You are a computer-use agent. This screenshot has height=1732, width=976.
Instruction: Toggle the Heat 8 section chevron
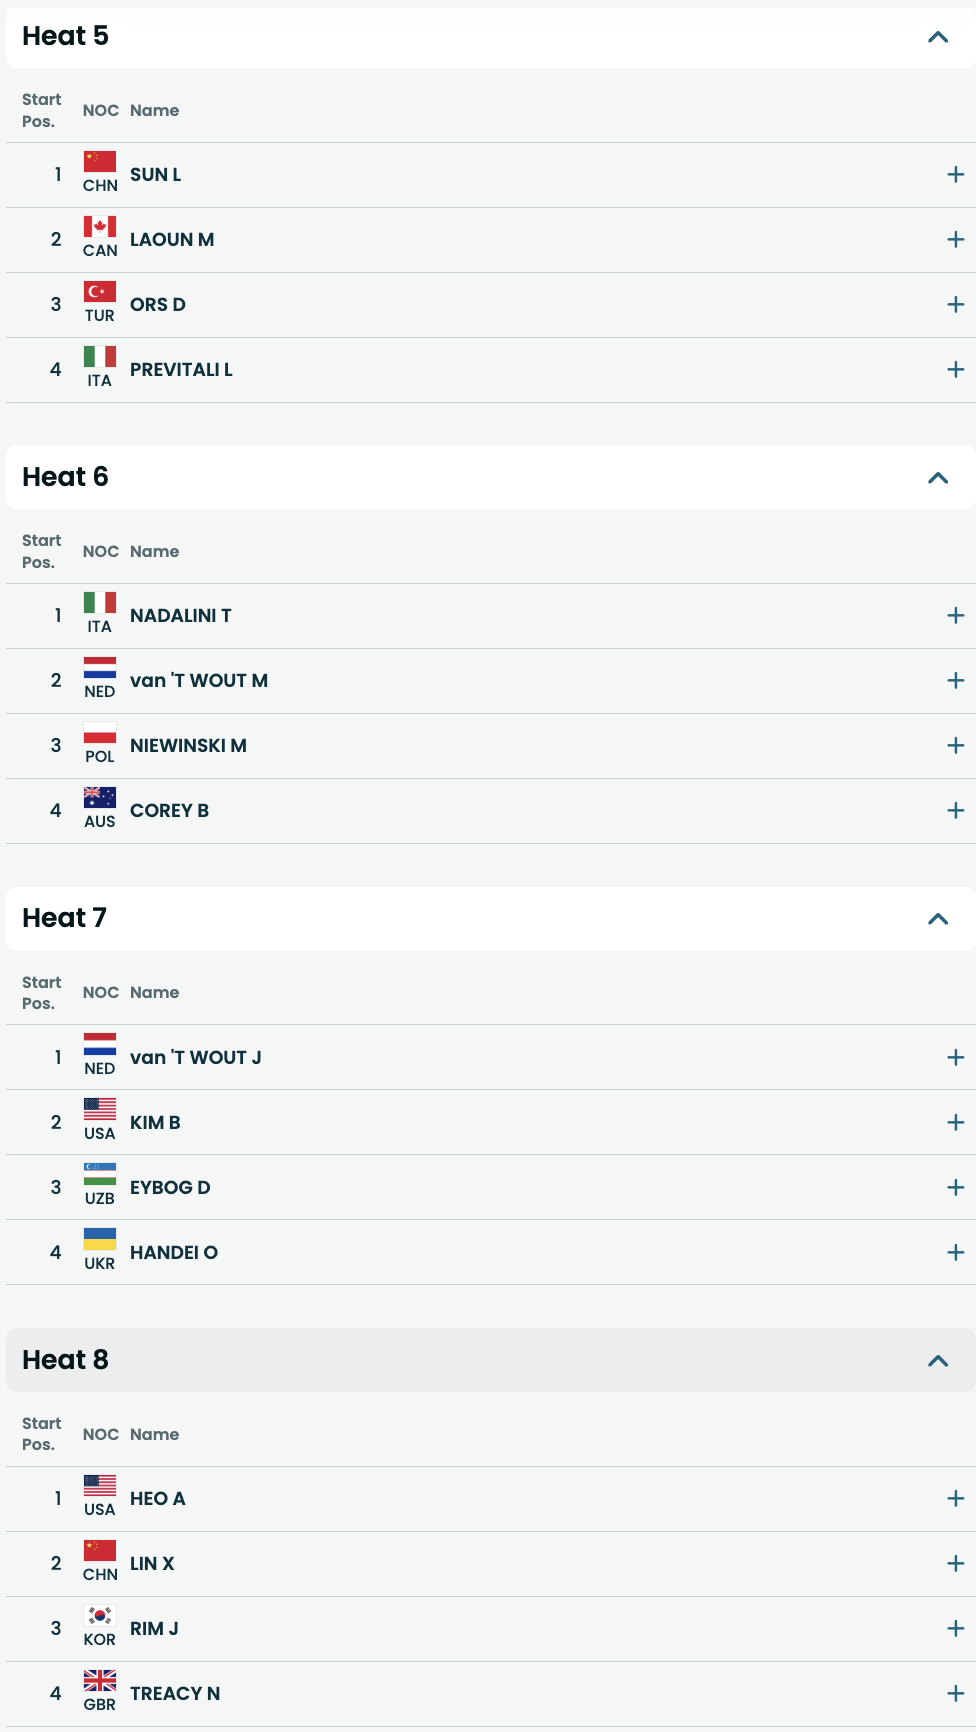tap(937, 1361)
